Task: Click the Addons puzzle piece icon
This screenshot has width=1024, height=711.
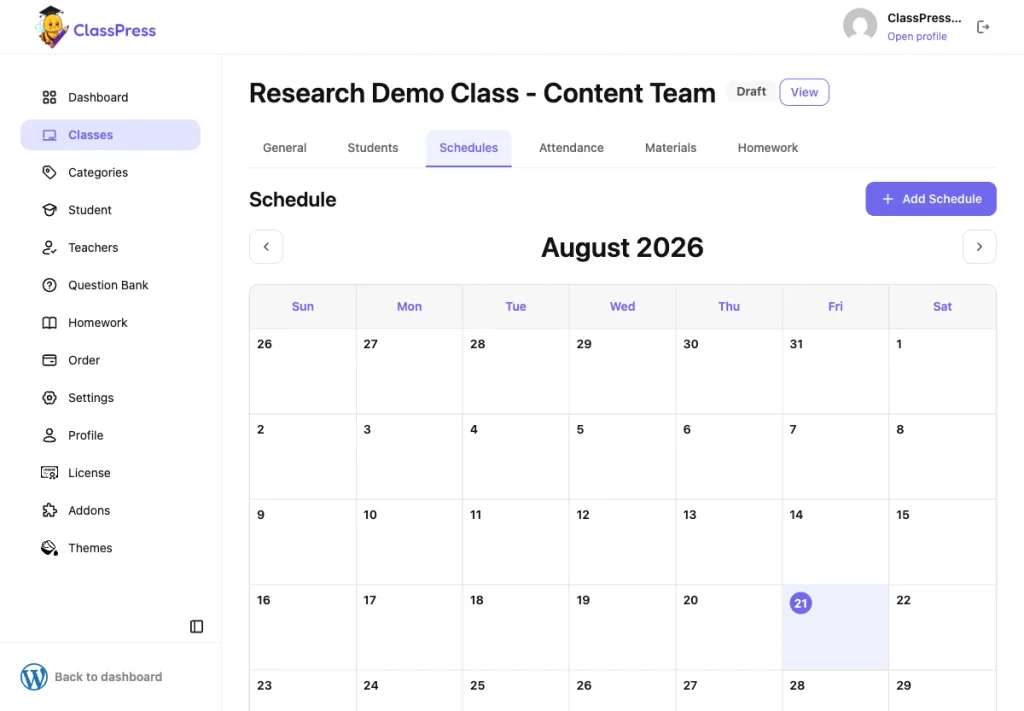Action: click(x=50, y=511)
